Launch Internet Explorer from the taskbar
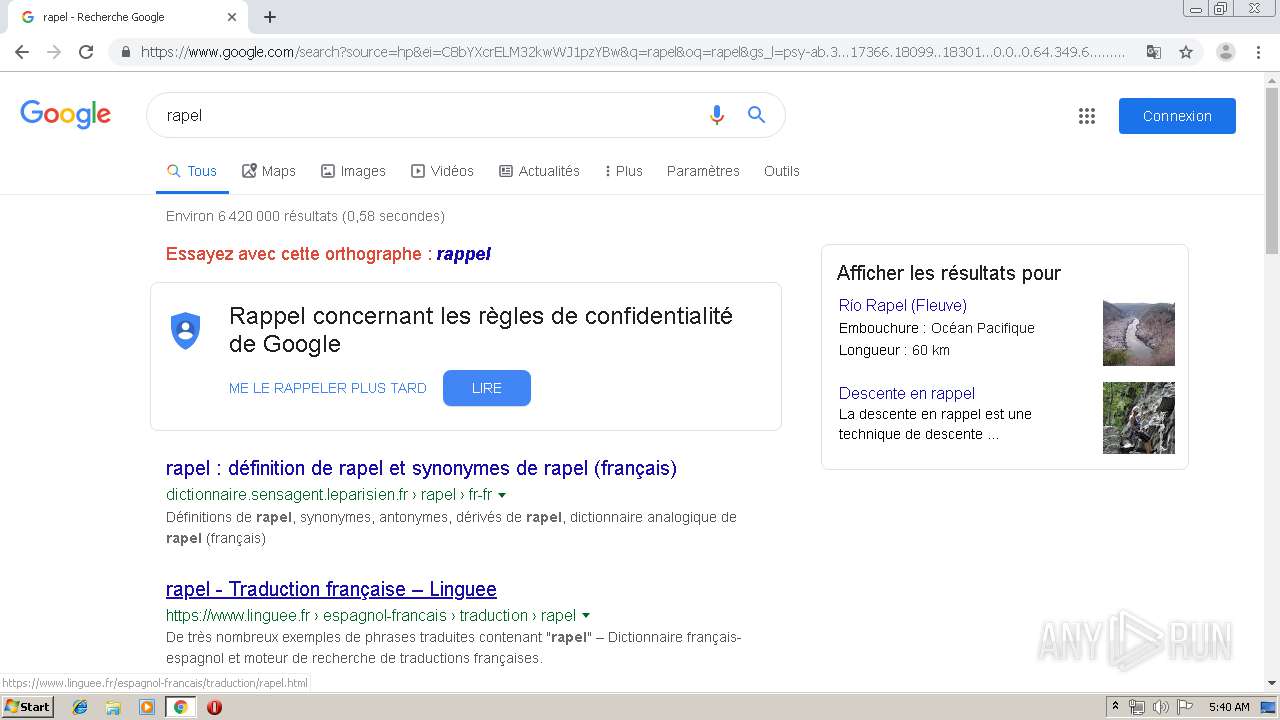 tap(80, 707)
